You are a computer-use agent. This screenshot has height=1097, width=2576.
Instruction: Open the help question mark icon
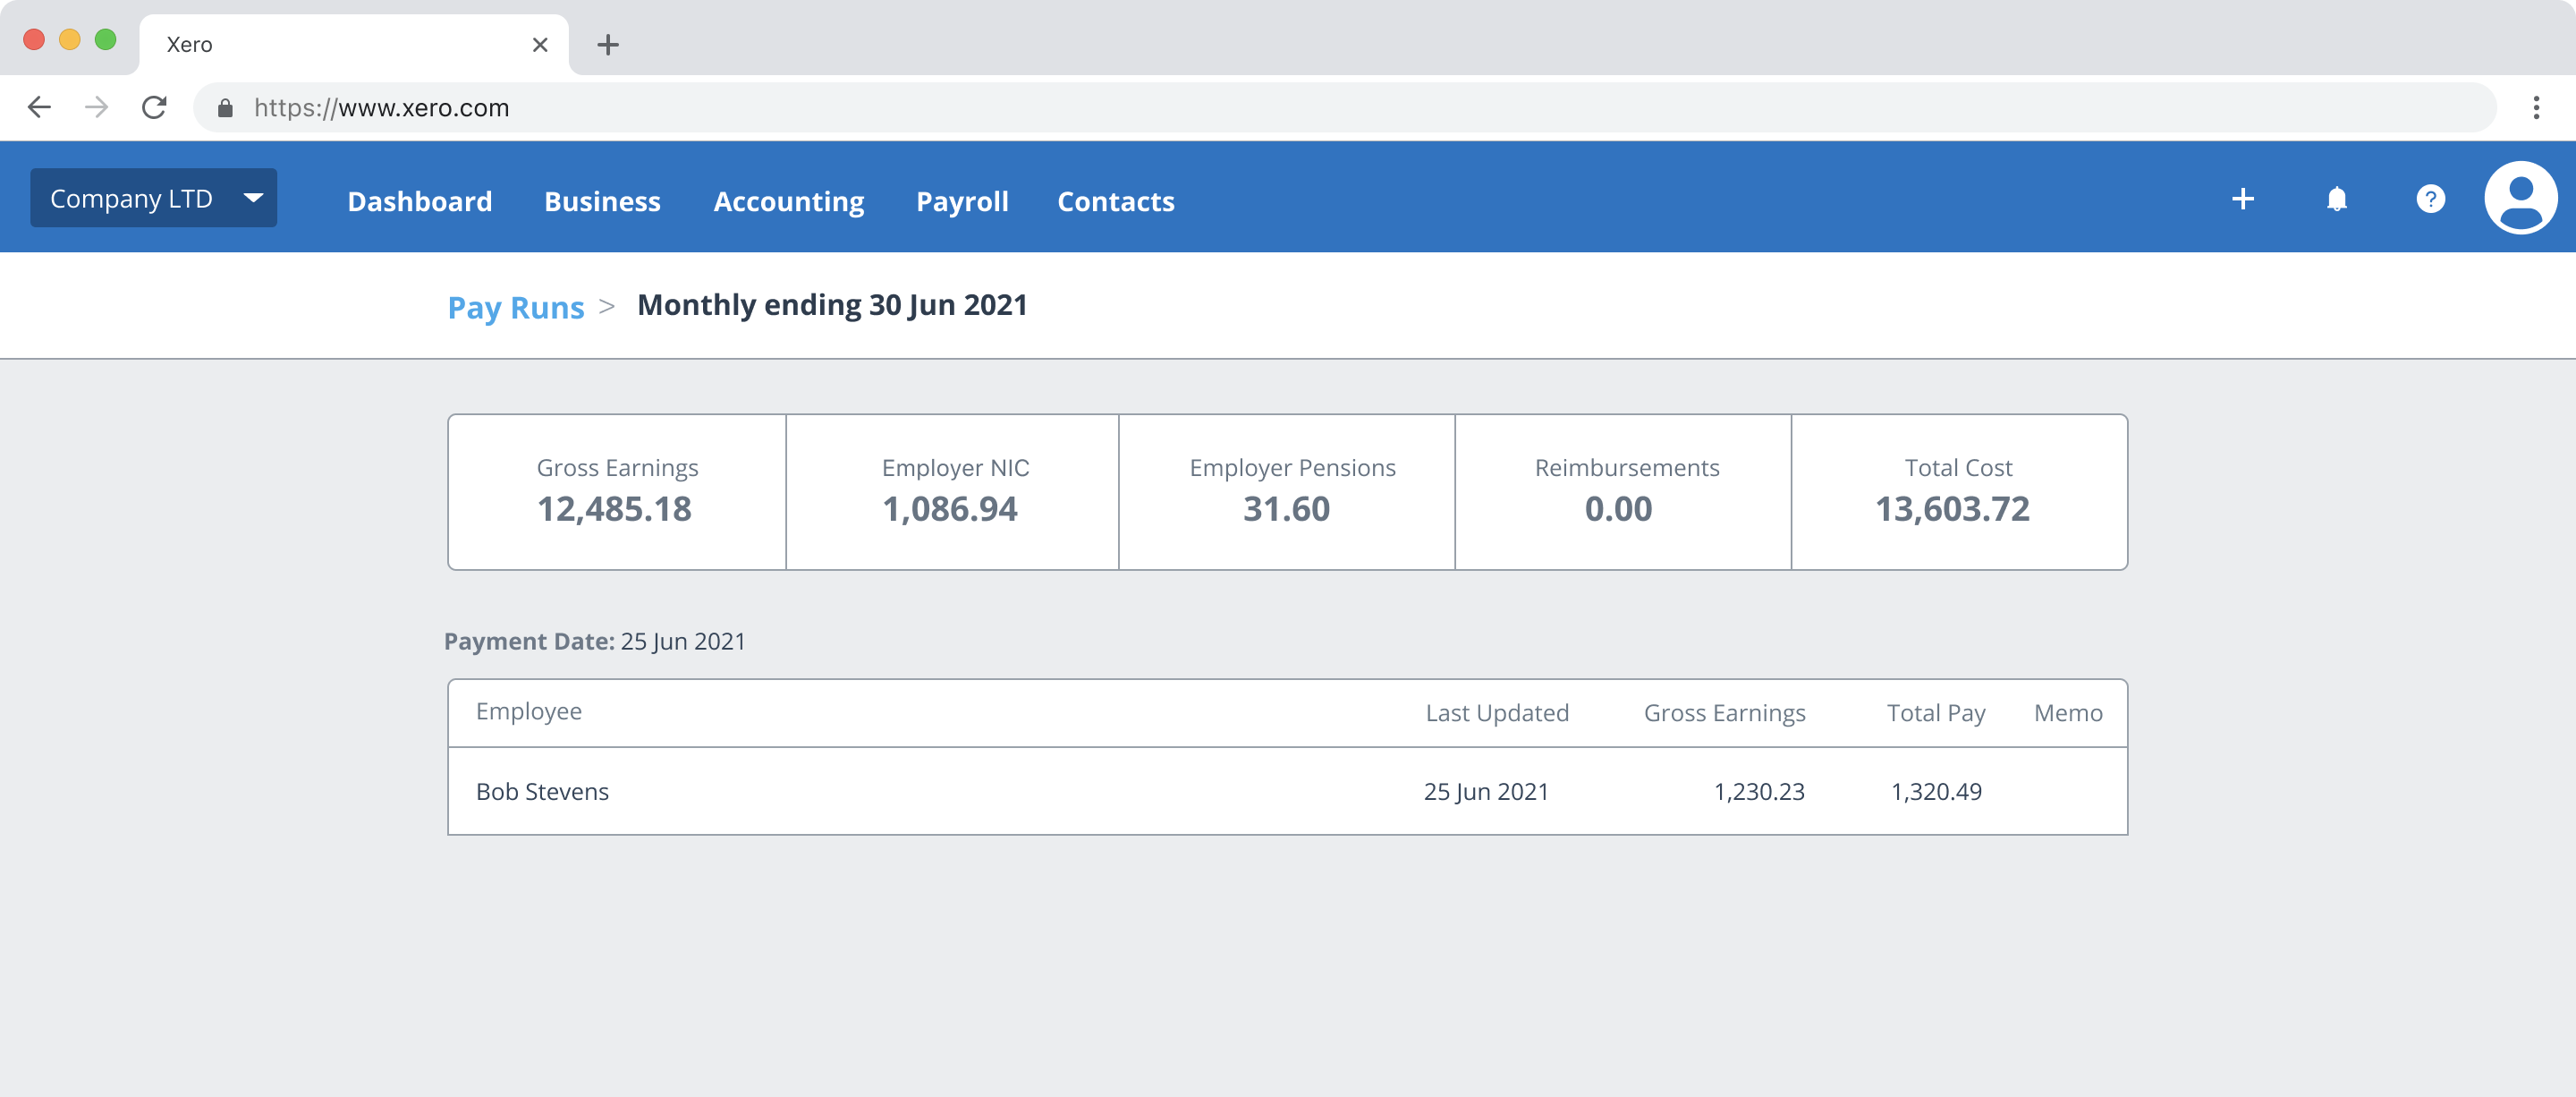pyautogui.click(x=2430, y=199)
